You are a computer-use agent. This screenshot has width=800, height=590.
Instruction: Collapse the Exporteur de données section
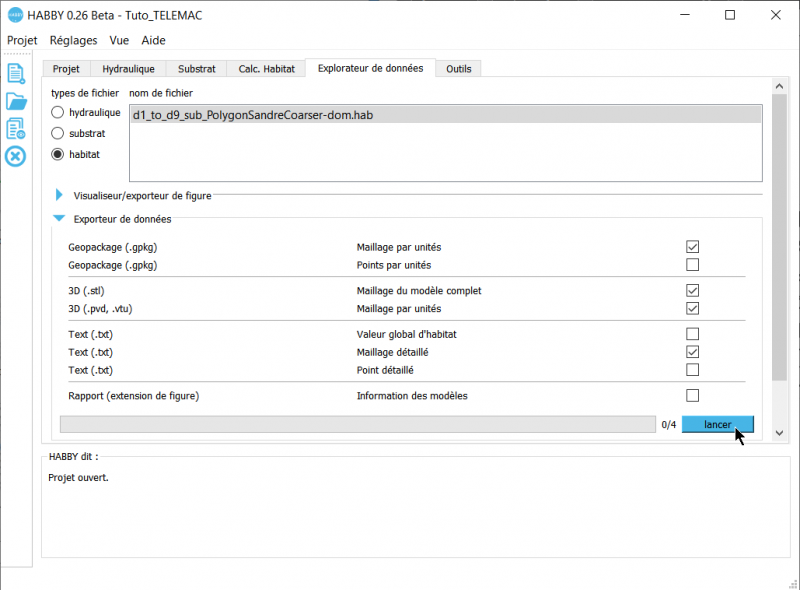click(x=58, y=218)
